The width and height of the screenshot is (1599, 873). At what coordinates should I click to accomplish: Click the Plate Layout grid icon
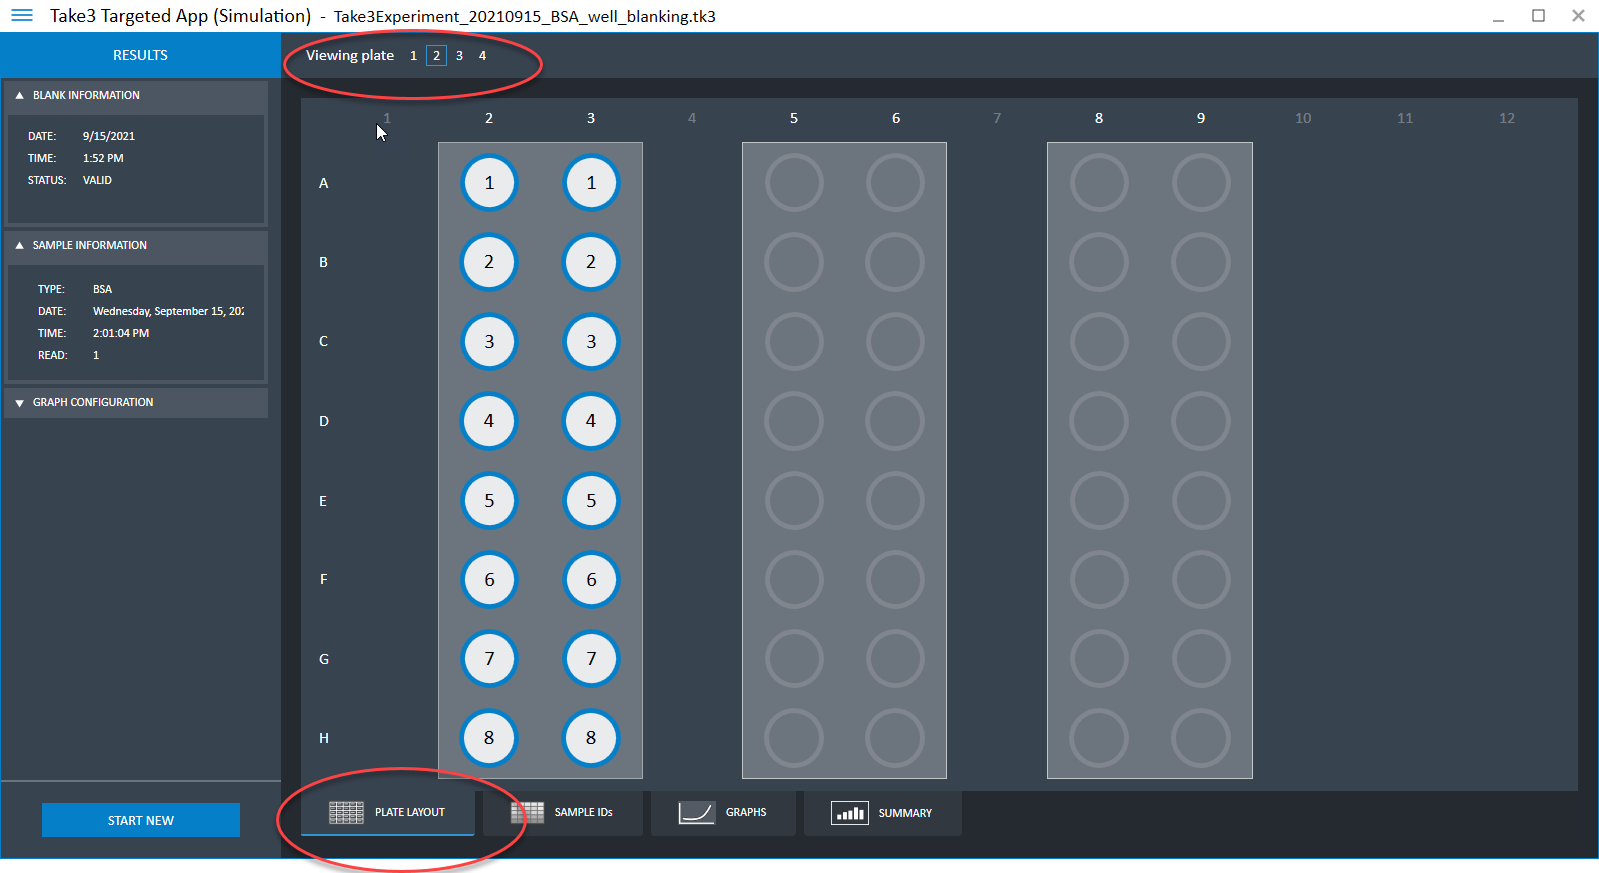pos(346,812)
